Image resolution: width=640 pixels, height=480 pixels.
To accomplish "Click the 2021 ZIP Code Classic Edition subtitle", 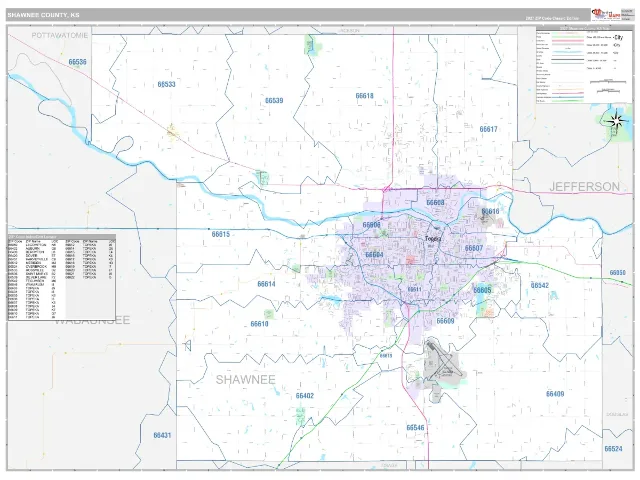I will [x=552, y=18].
